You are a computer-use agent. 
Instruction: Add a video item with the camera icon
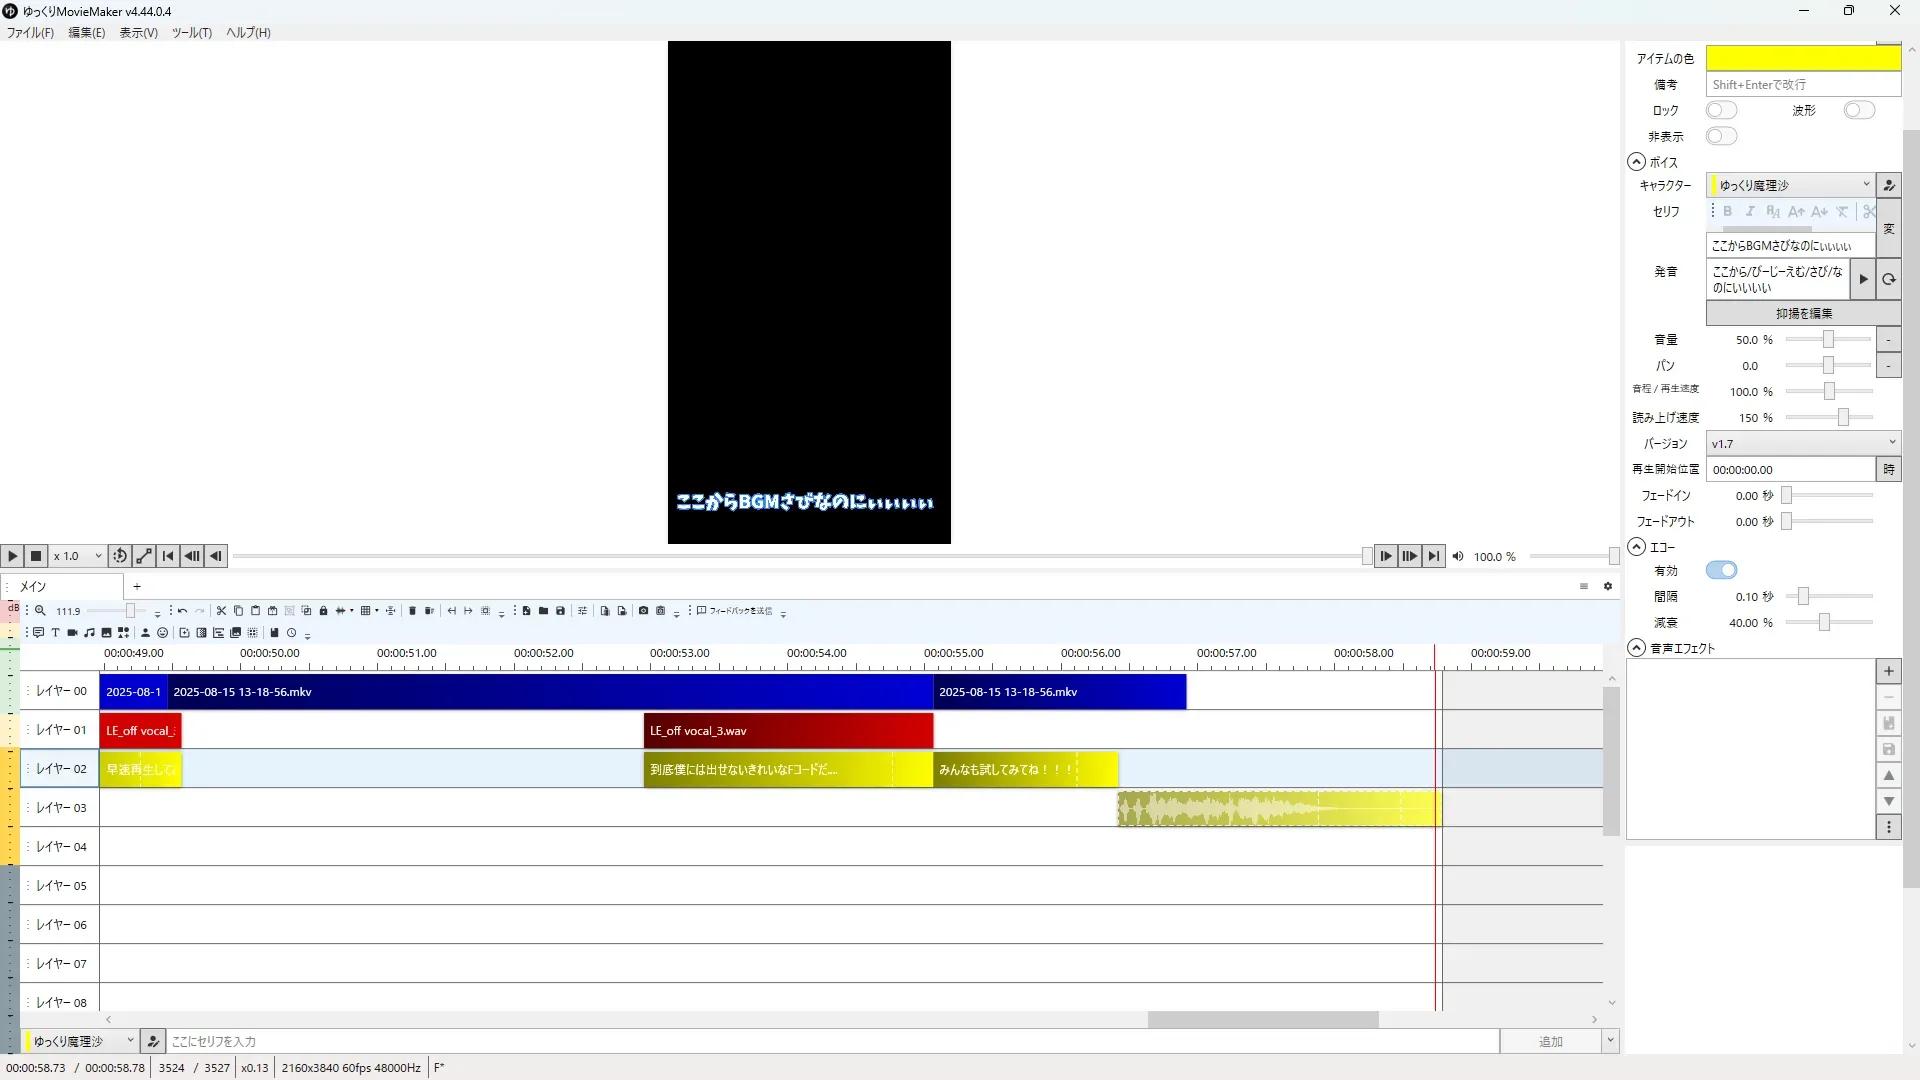pyautogui.click(x=73, y=633)
